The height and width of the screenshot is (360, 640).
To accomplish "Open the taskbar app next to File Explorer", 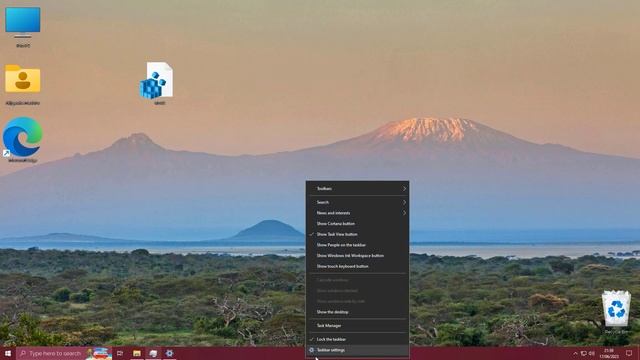I will click(x=153, y=353).
